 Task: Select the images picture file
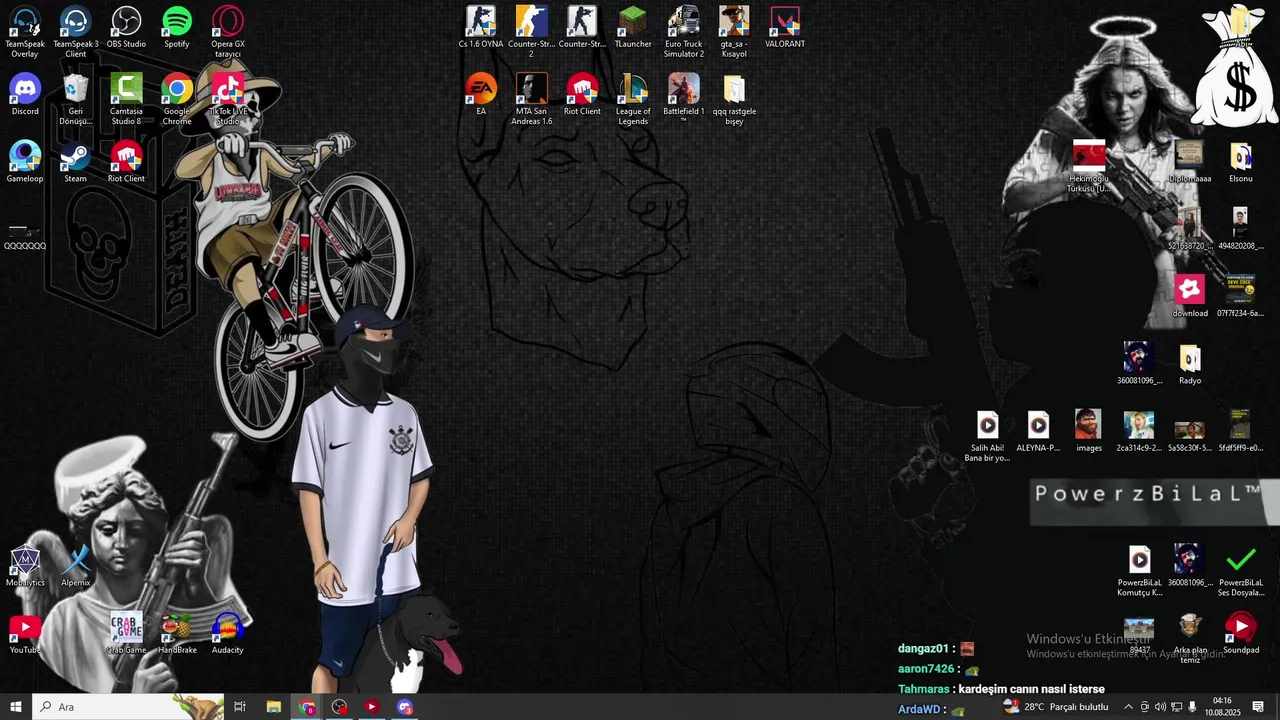[x=1089, y=431]
